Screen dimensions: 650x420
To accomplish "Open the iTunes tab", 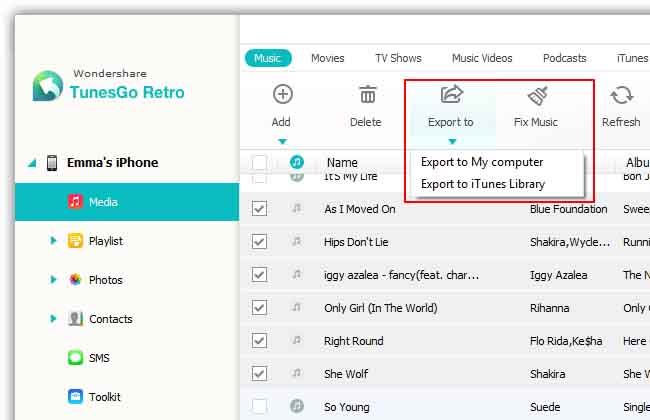I will 633,58.
